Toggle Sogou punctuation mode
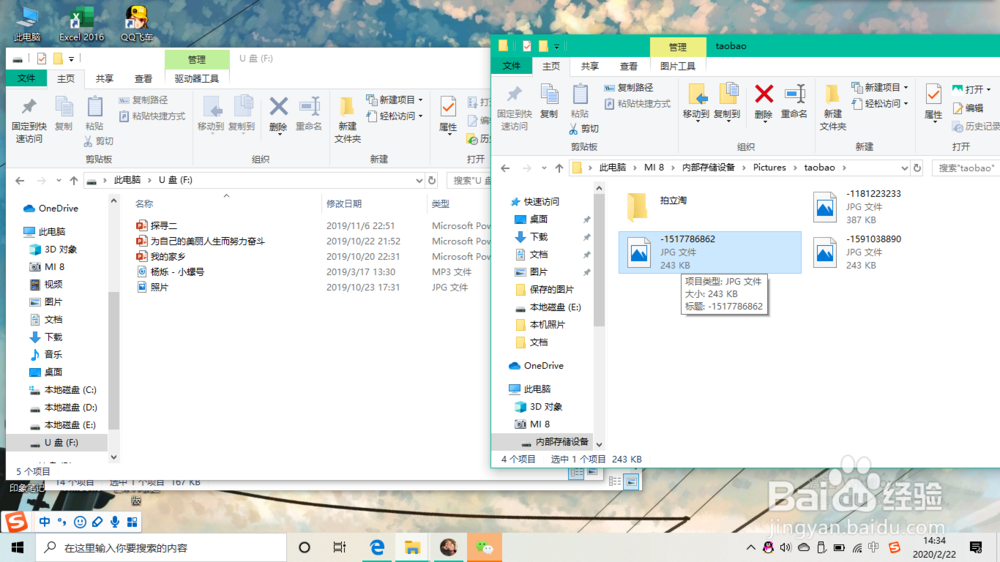The width and height of the screenshot is (1000, 562). click(x=62, y=522)
